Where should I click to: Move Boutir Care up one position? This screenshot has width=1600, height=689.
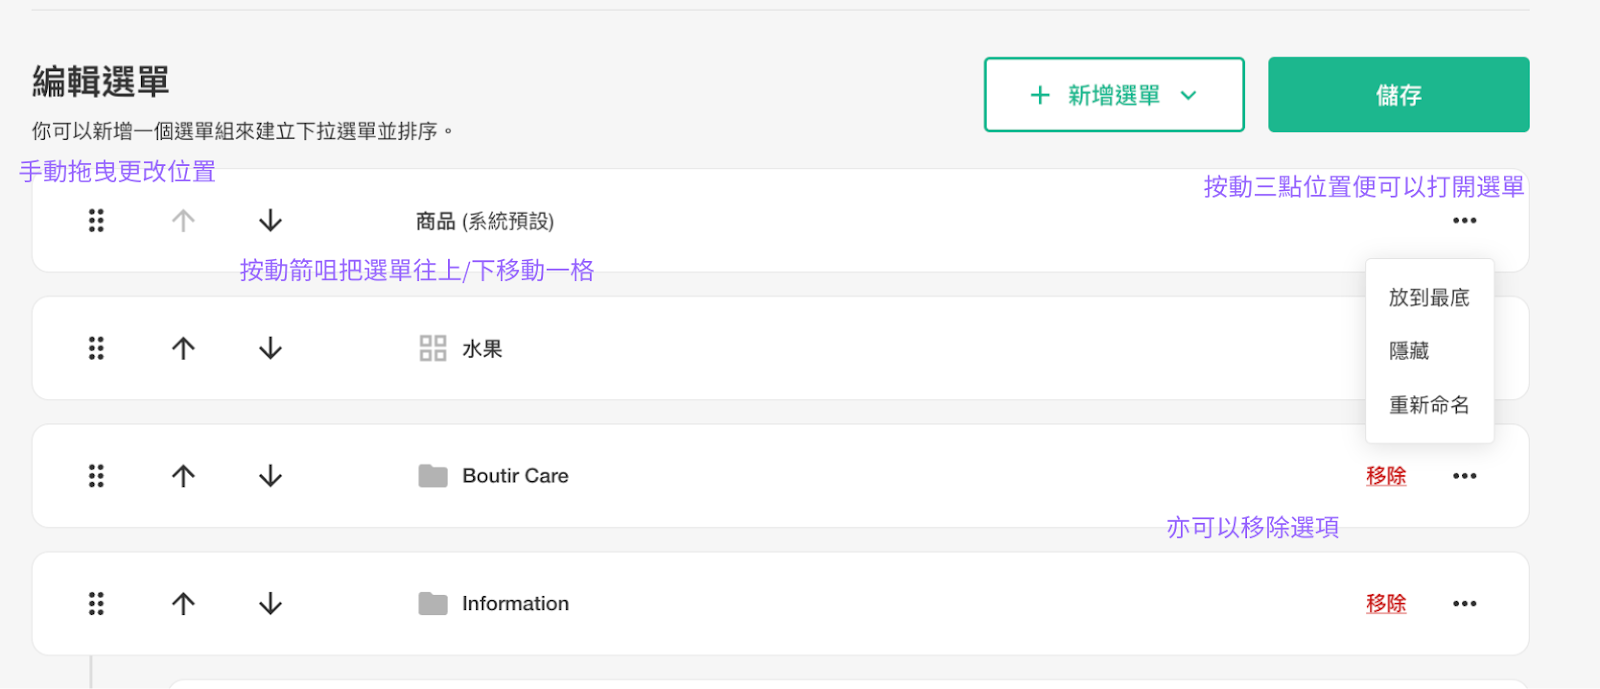[183, 476]
